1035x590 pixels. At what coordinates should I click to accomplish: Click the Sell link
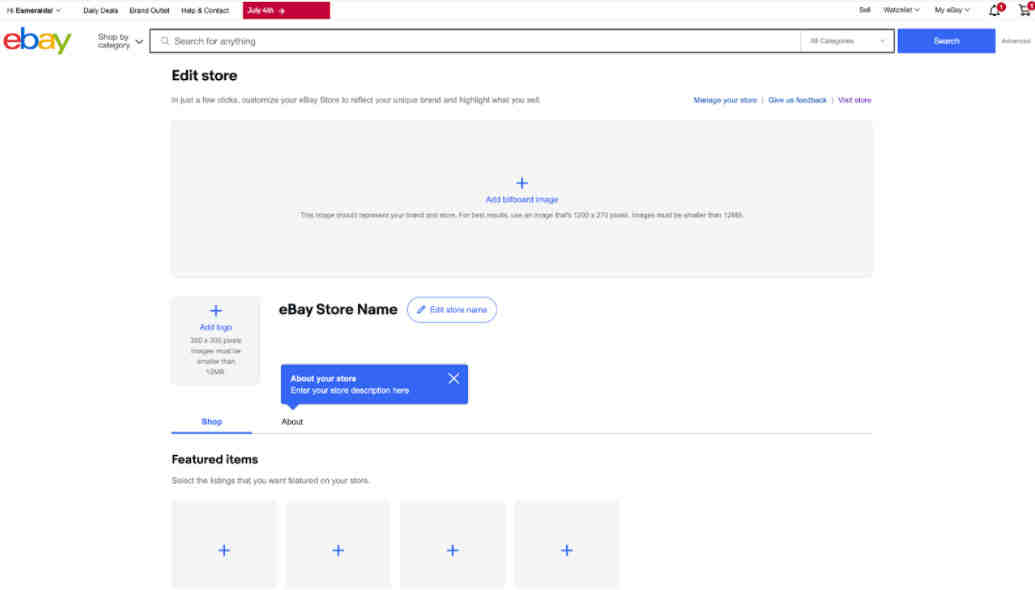[x=864, y=10]
